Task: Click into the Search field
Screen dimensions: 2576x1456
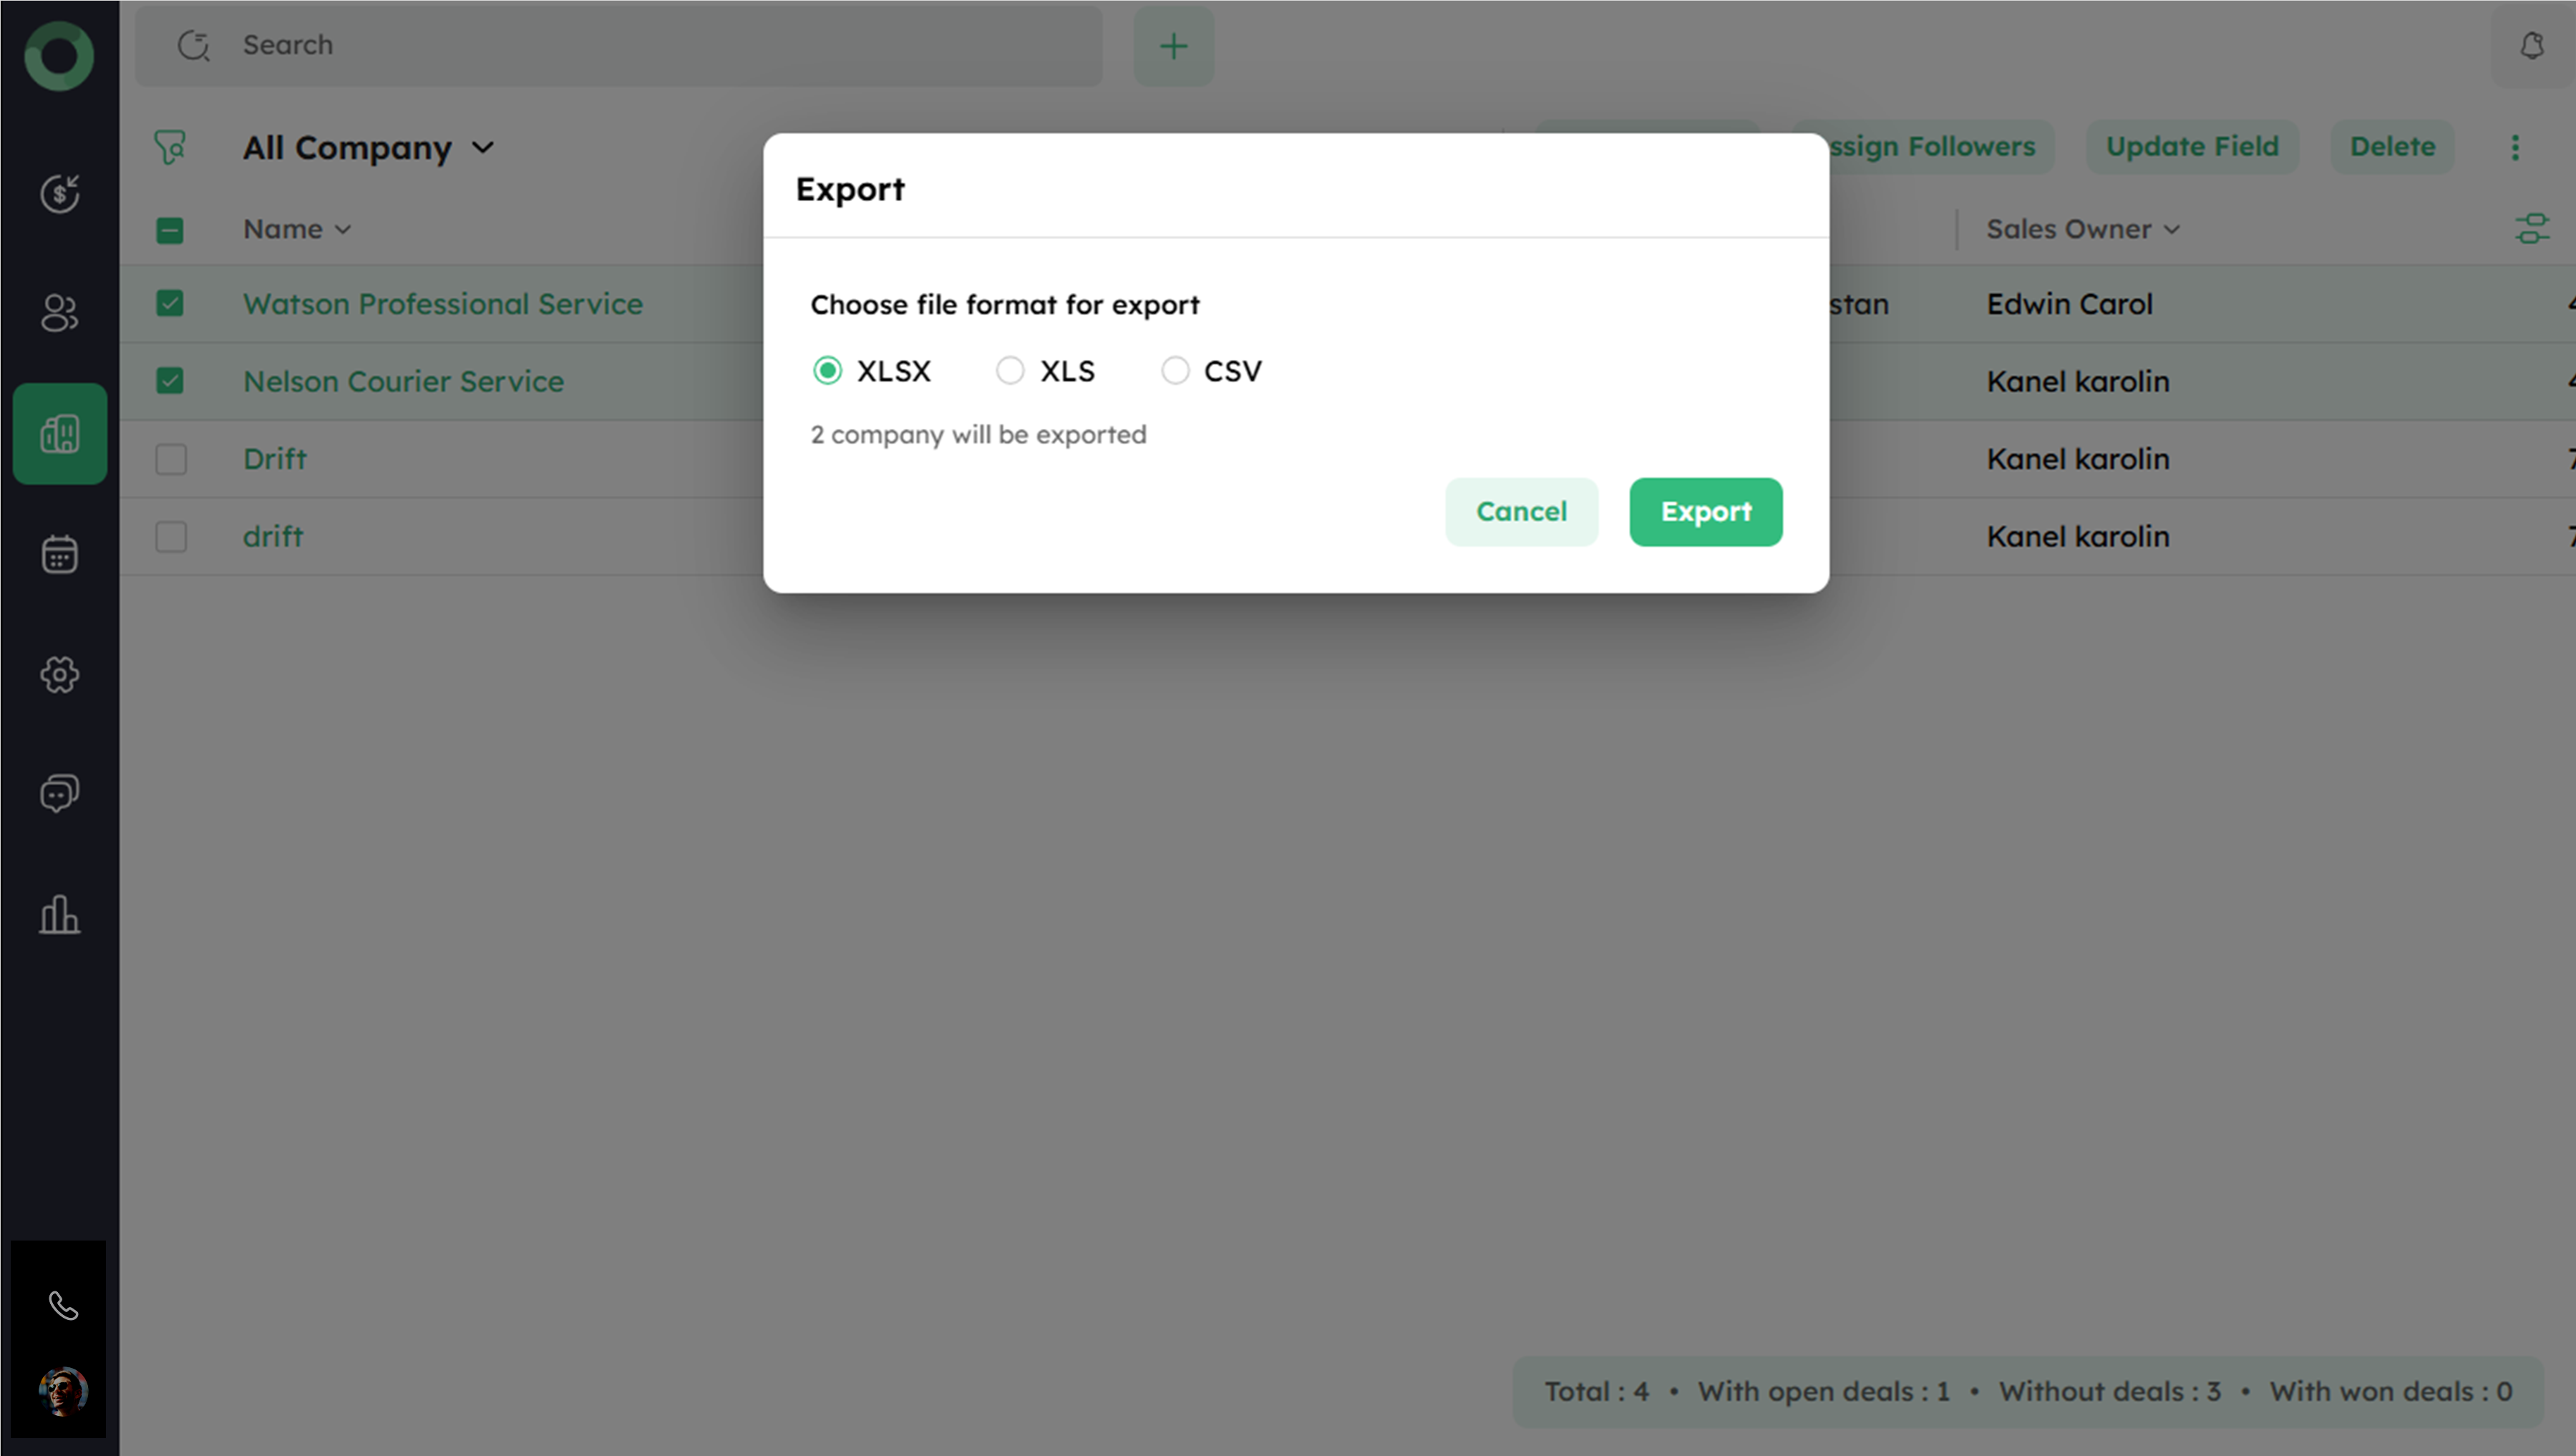Action: click(640, 45)
